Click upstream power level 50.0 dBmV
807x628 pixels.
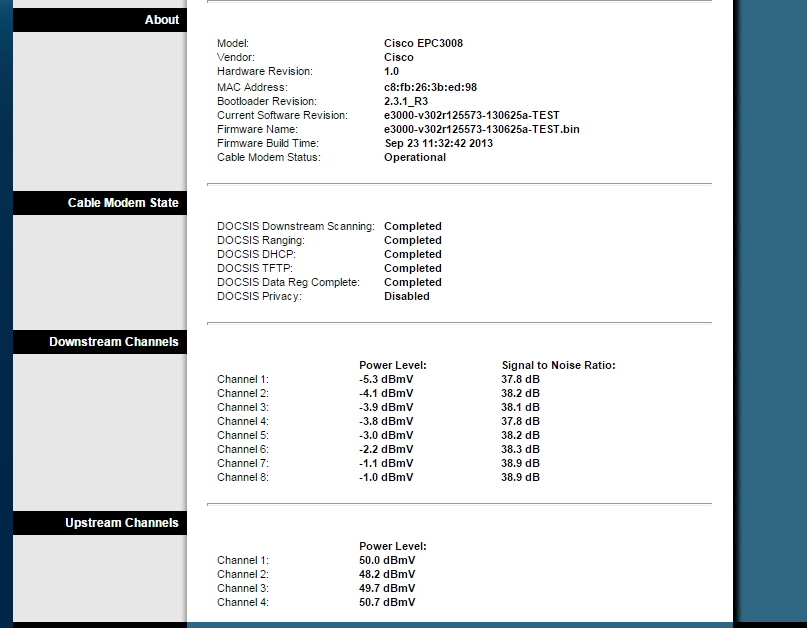387,560
